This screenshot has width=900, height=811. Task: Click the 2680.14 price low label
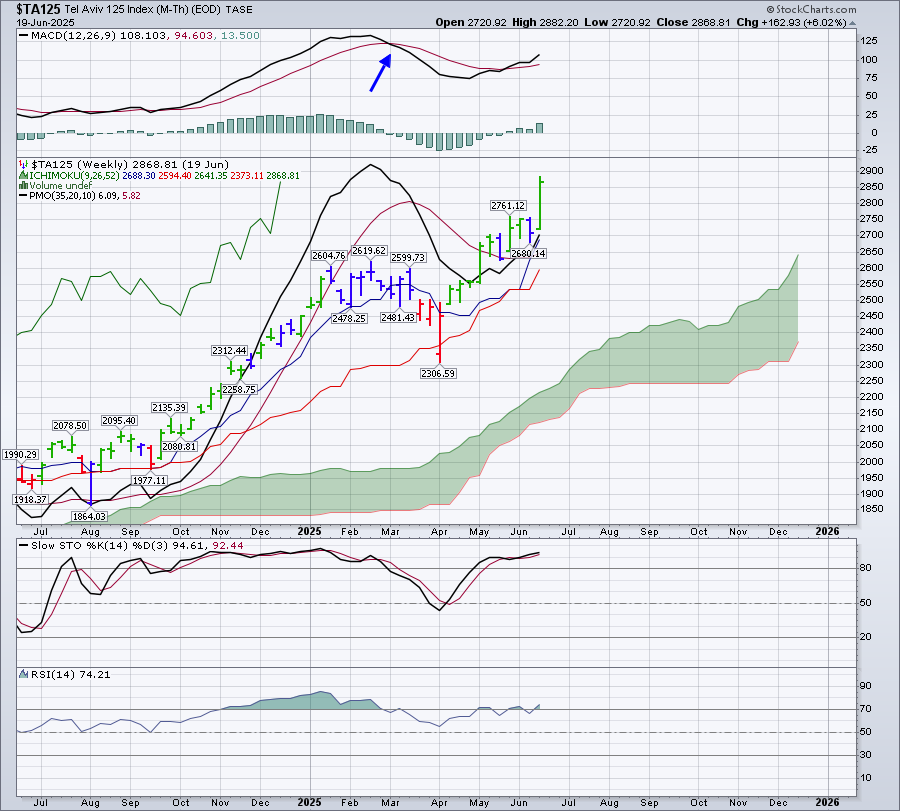pyautogui.click(x=528, y=253)
